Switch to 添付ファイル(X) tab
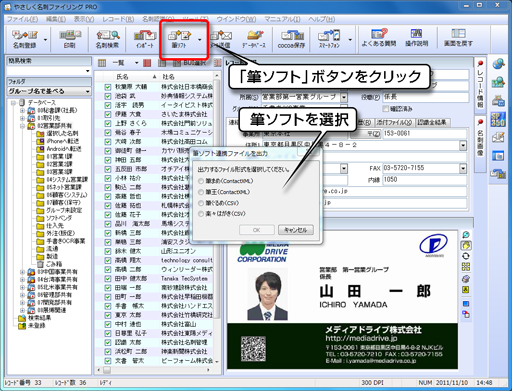 click(394, 122)
